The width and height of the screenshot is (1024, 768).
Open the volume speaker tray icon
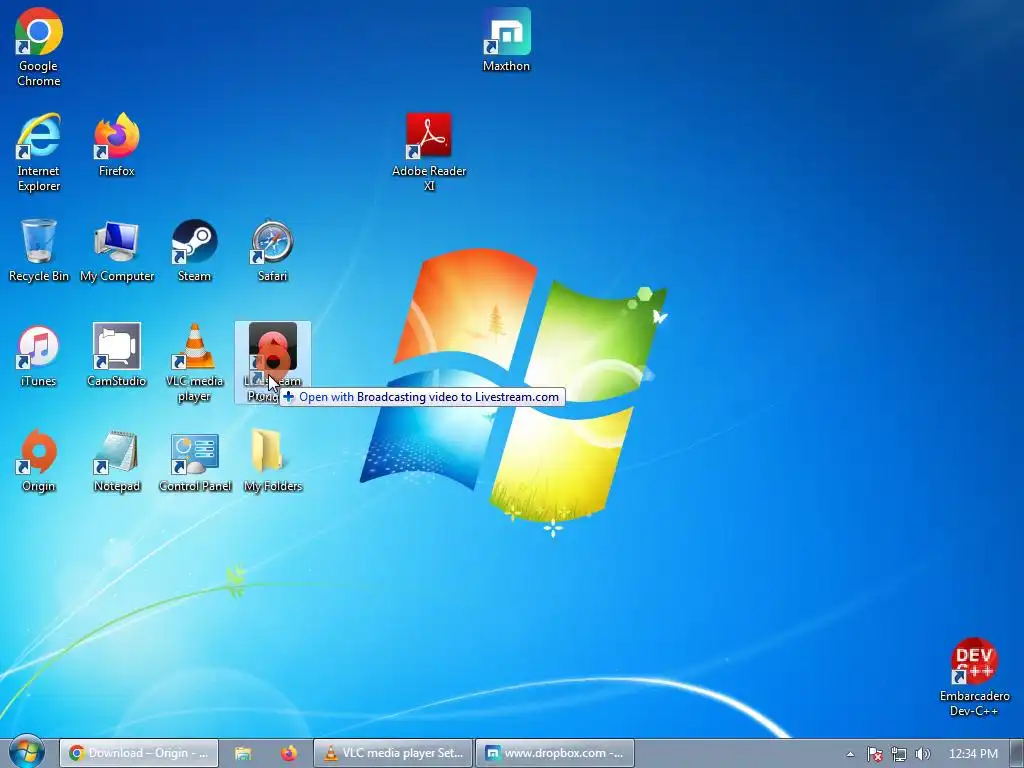point(922,754)
